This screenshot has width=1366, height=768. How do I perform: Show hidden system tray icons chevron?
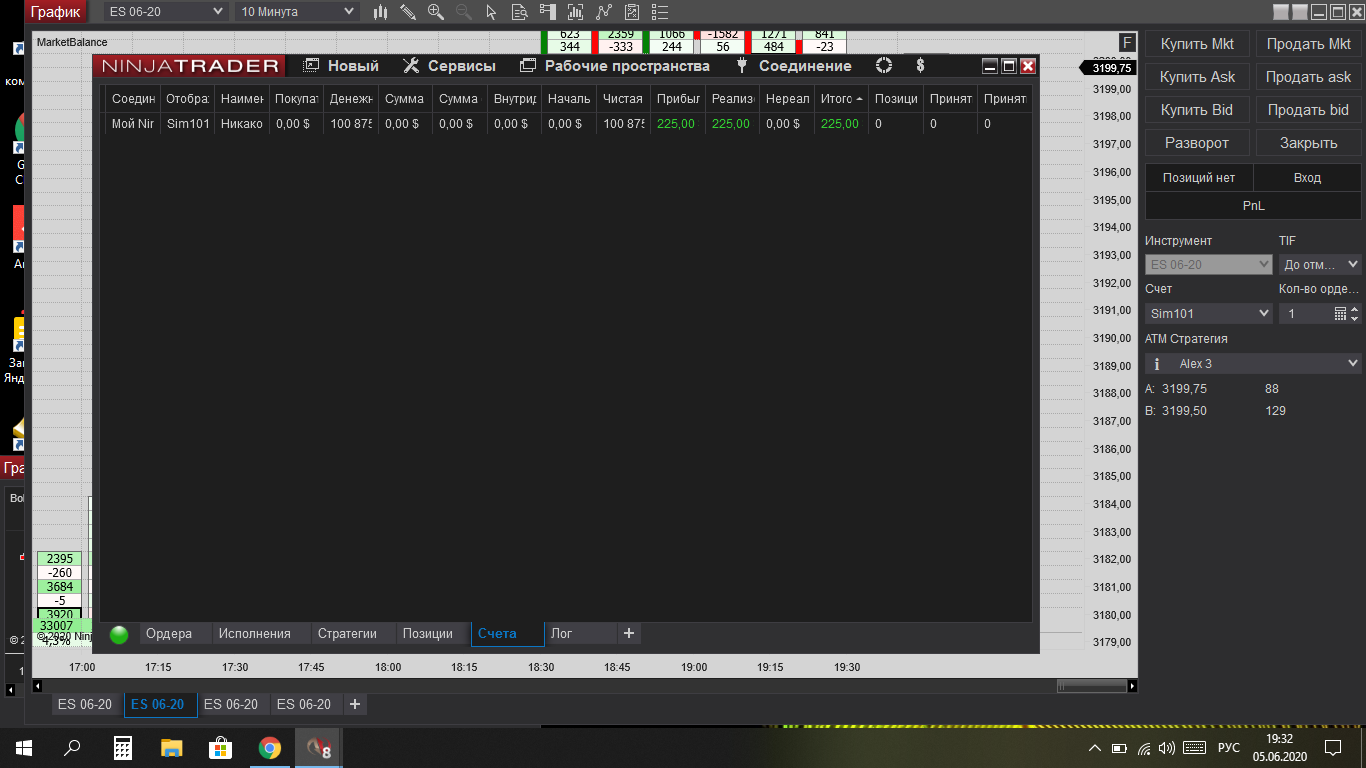pyautogui.click(x=1095, y=748)
